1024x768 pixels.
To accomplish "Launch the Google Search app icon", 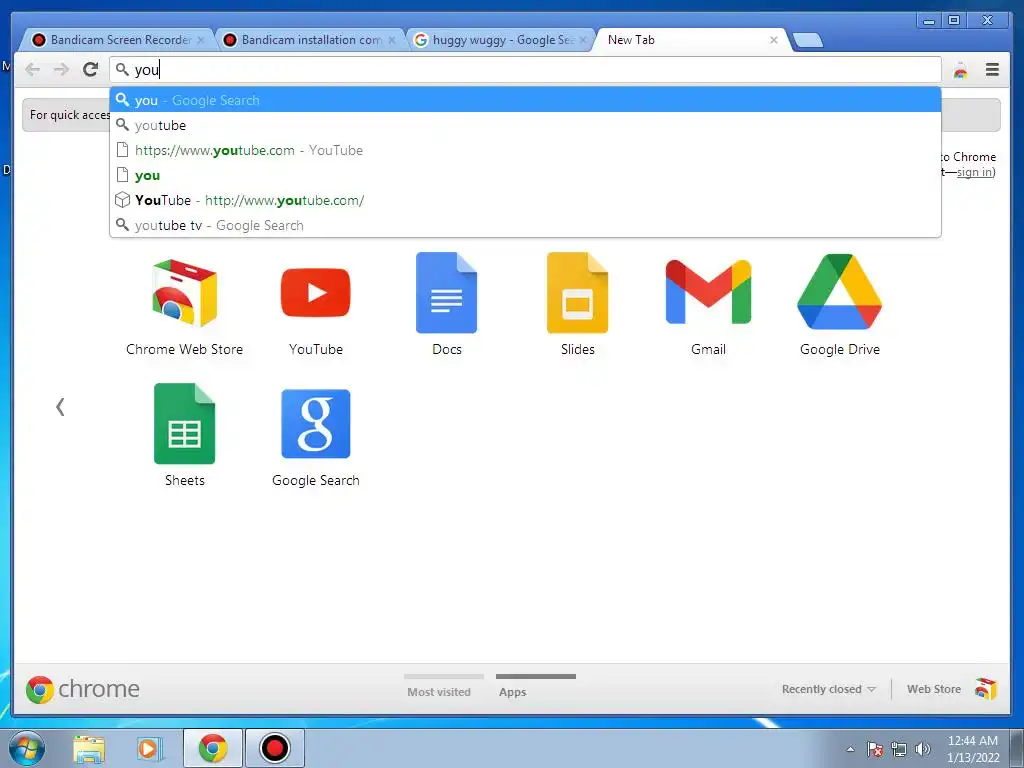I will tap(315, 424).
